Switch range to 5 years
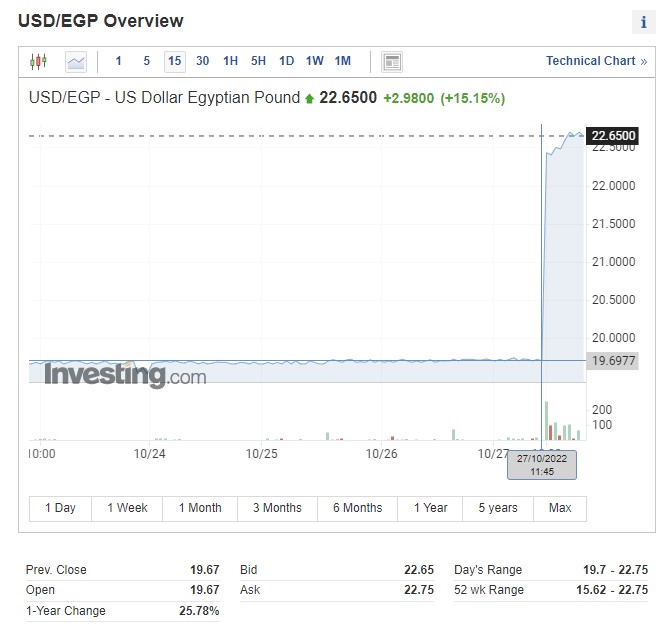The width and height of the screenshot is (665, 641). point(497,508)
